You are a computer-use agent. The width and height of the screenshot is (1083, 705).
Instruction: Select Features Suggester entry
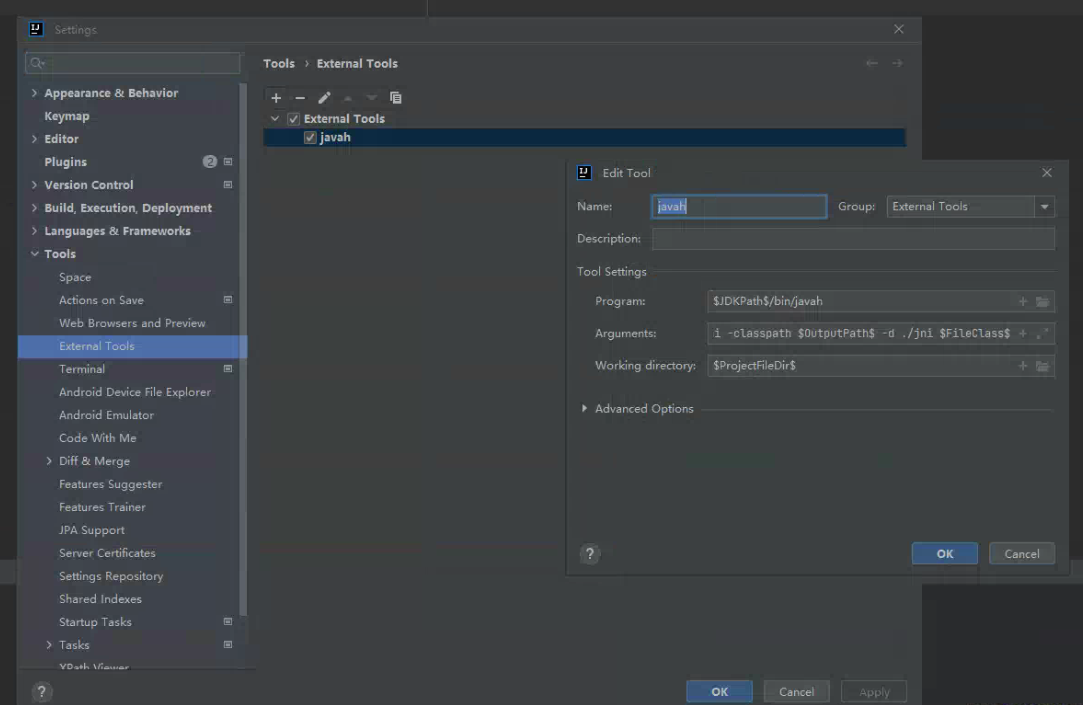click(x=111, y=484)
